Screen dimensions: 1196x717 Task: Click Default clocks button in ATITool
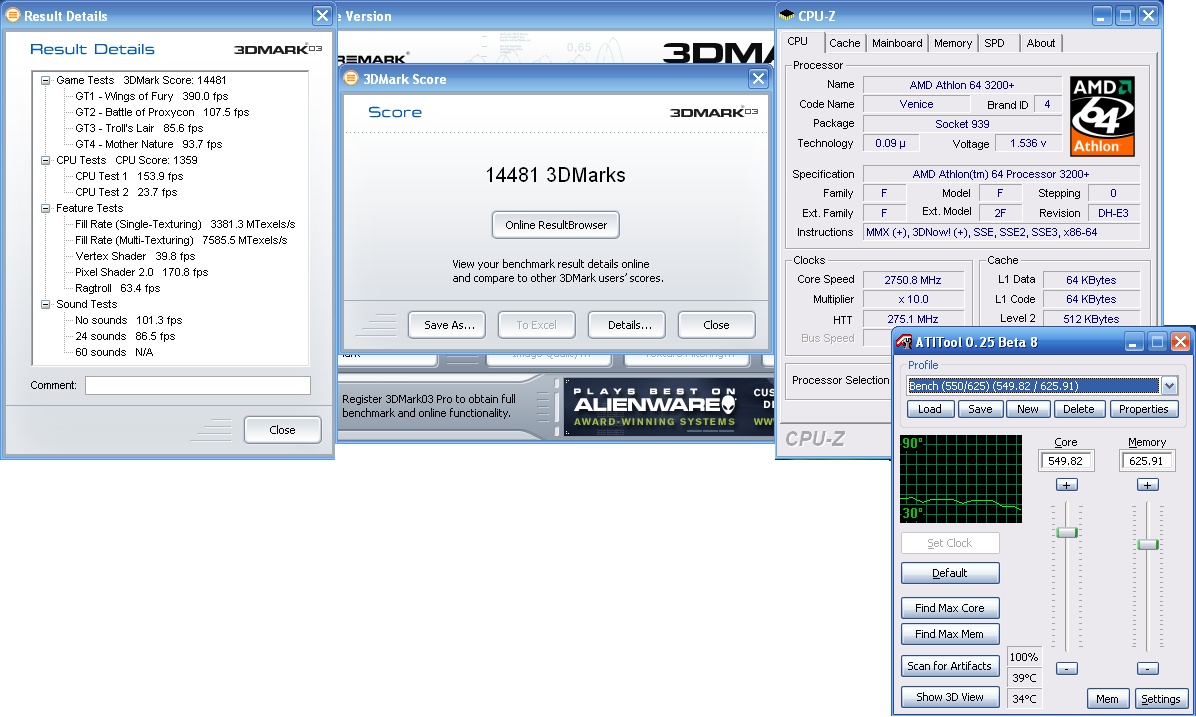tap(950, 573)
